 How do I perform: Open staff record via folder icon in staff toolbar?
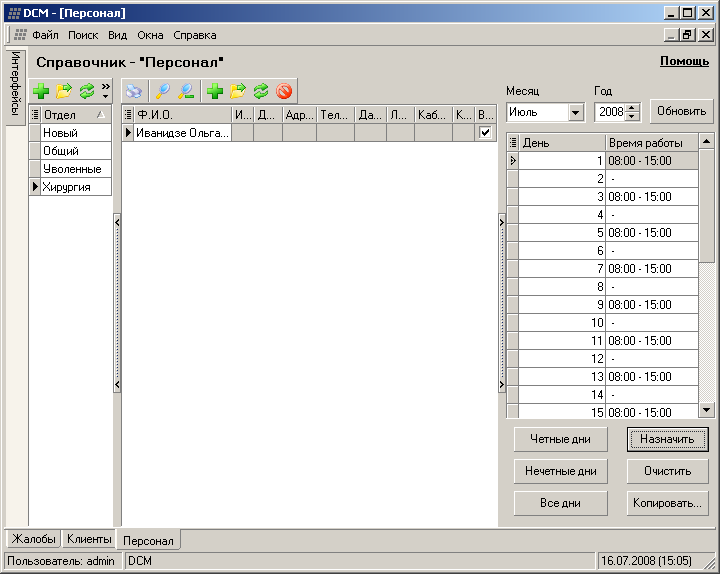pos(238,91)
